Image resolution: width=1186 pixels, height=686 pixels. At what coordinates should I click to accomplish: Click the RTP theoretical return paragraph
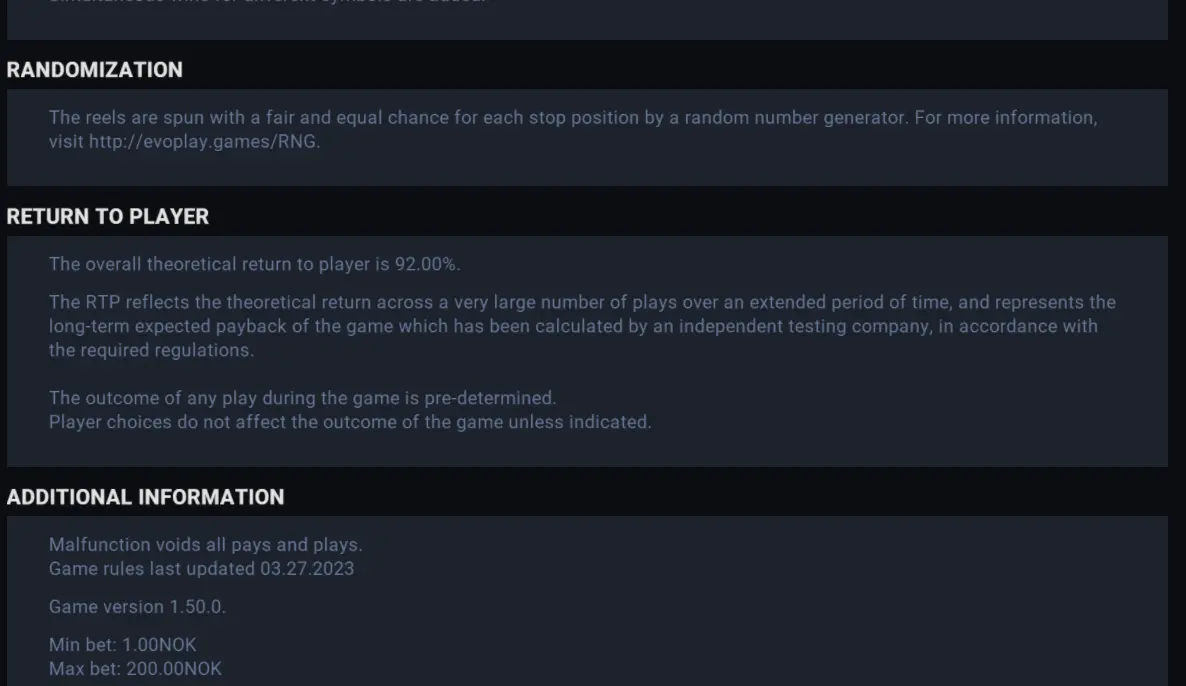[582, 326]
